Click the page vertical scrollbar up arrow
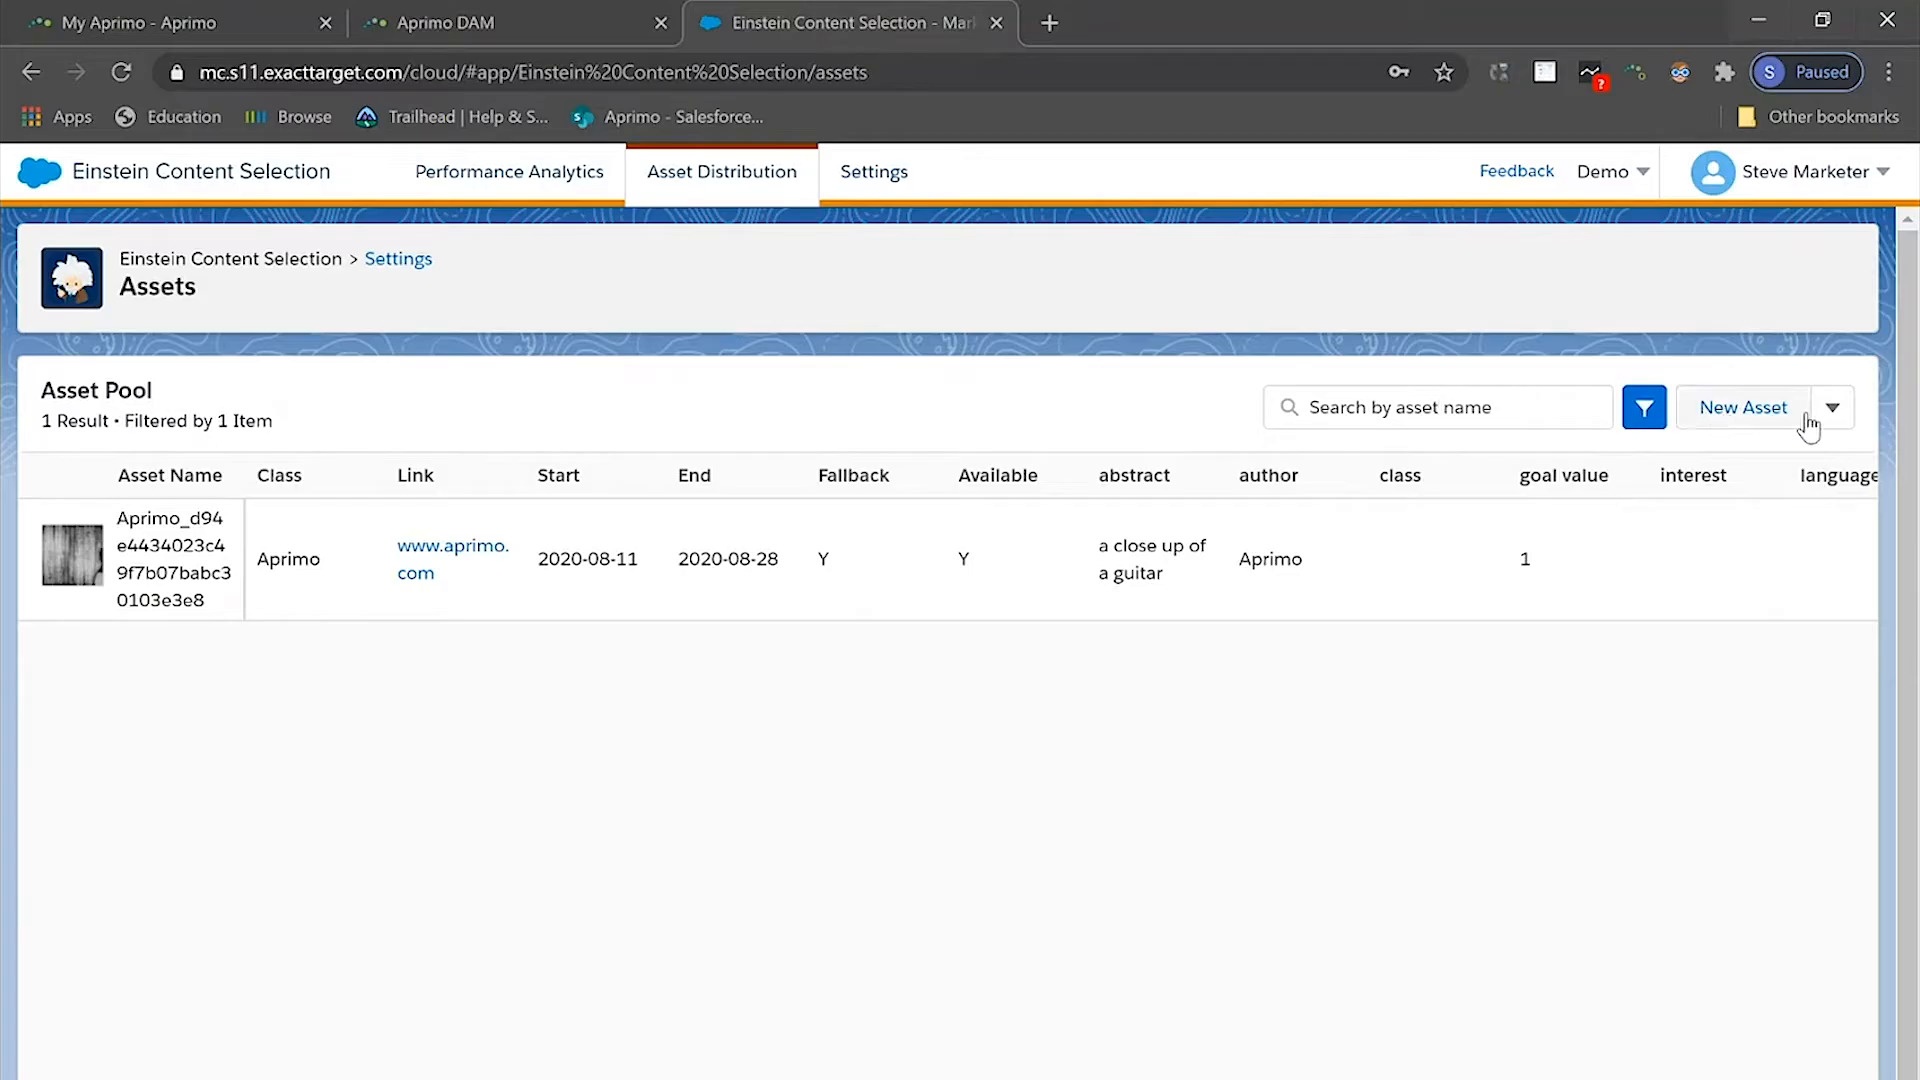 pos(1908,219)
